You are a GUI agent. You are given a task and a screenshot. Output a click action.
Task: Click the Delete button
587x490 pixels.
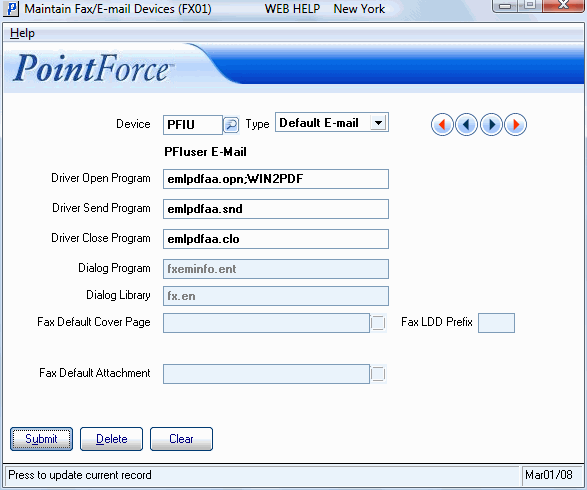[x=112, y=439]
